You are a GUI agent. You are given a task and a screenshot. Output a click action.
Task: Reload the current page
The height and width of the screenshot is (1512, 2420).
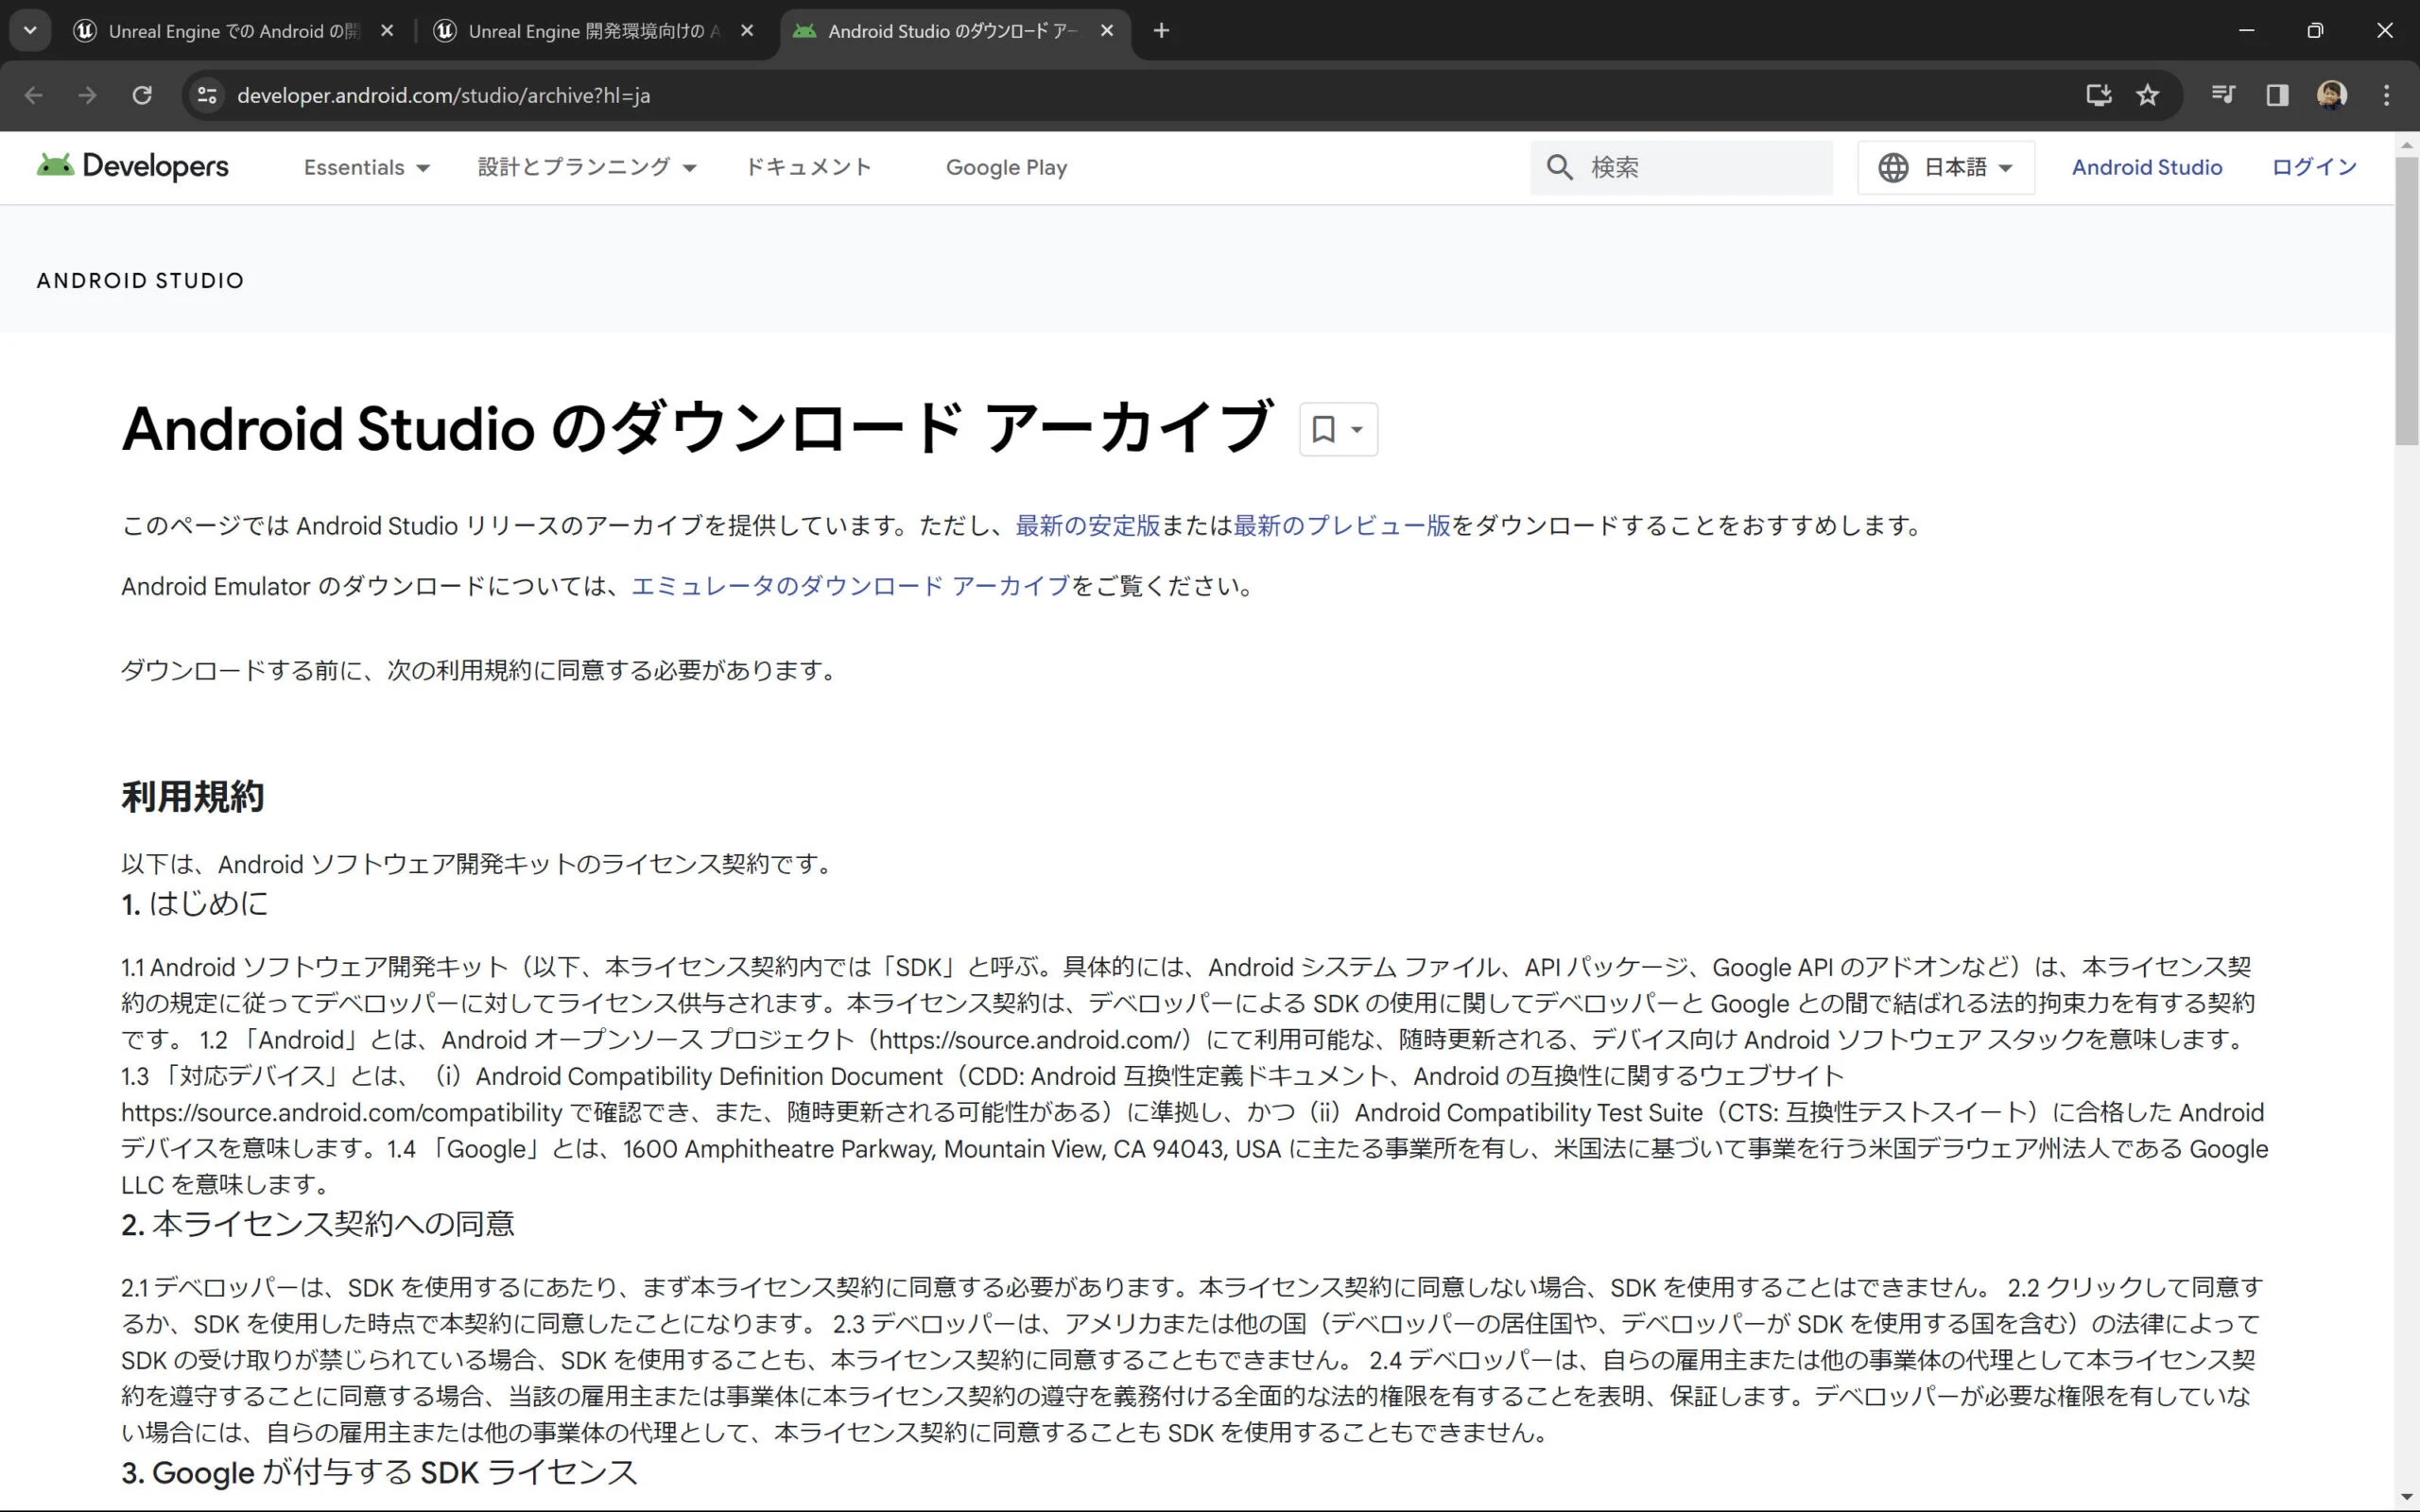coord(142,95)
